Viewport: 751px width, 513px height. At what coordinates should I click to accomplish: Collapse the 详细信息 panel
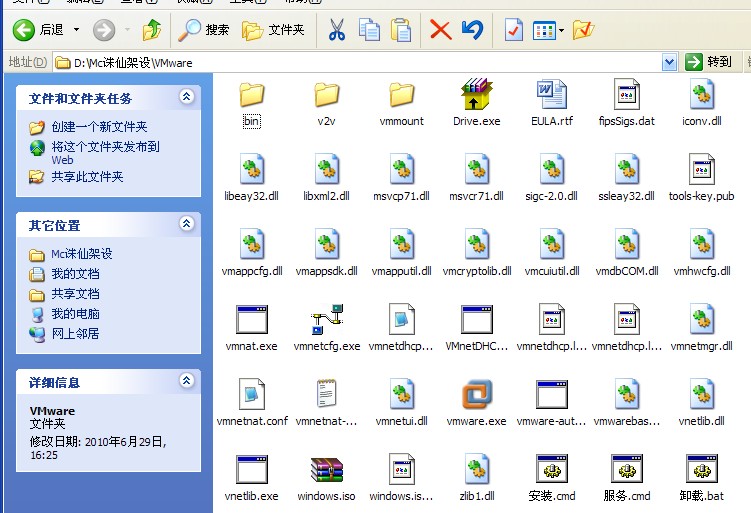(x=186, y=381)
